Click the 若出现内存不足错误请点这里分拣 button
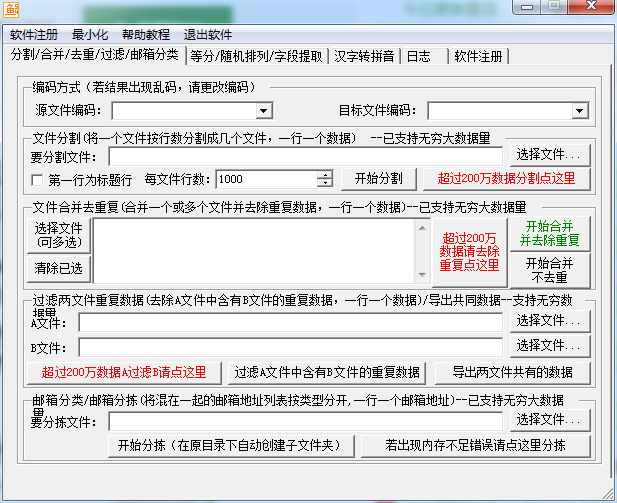Viewport: 617px width, 503px height. point(475,446)
